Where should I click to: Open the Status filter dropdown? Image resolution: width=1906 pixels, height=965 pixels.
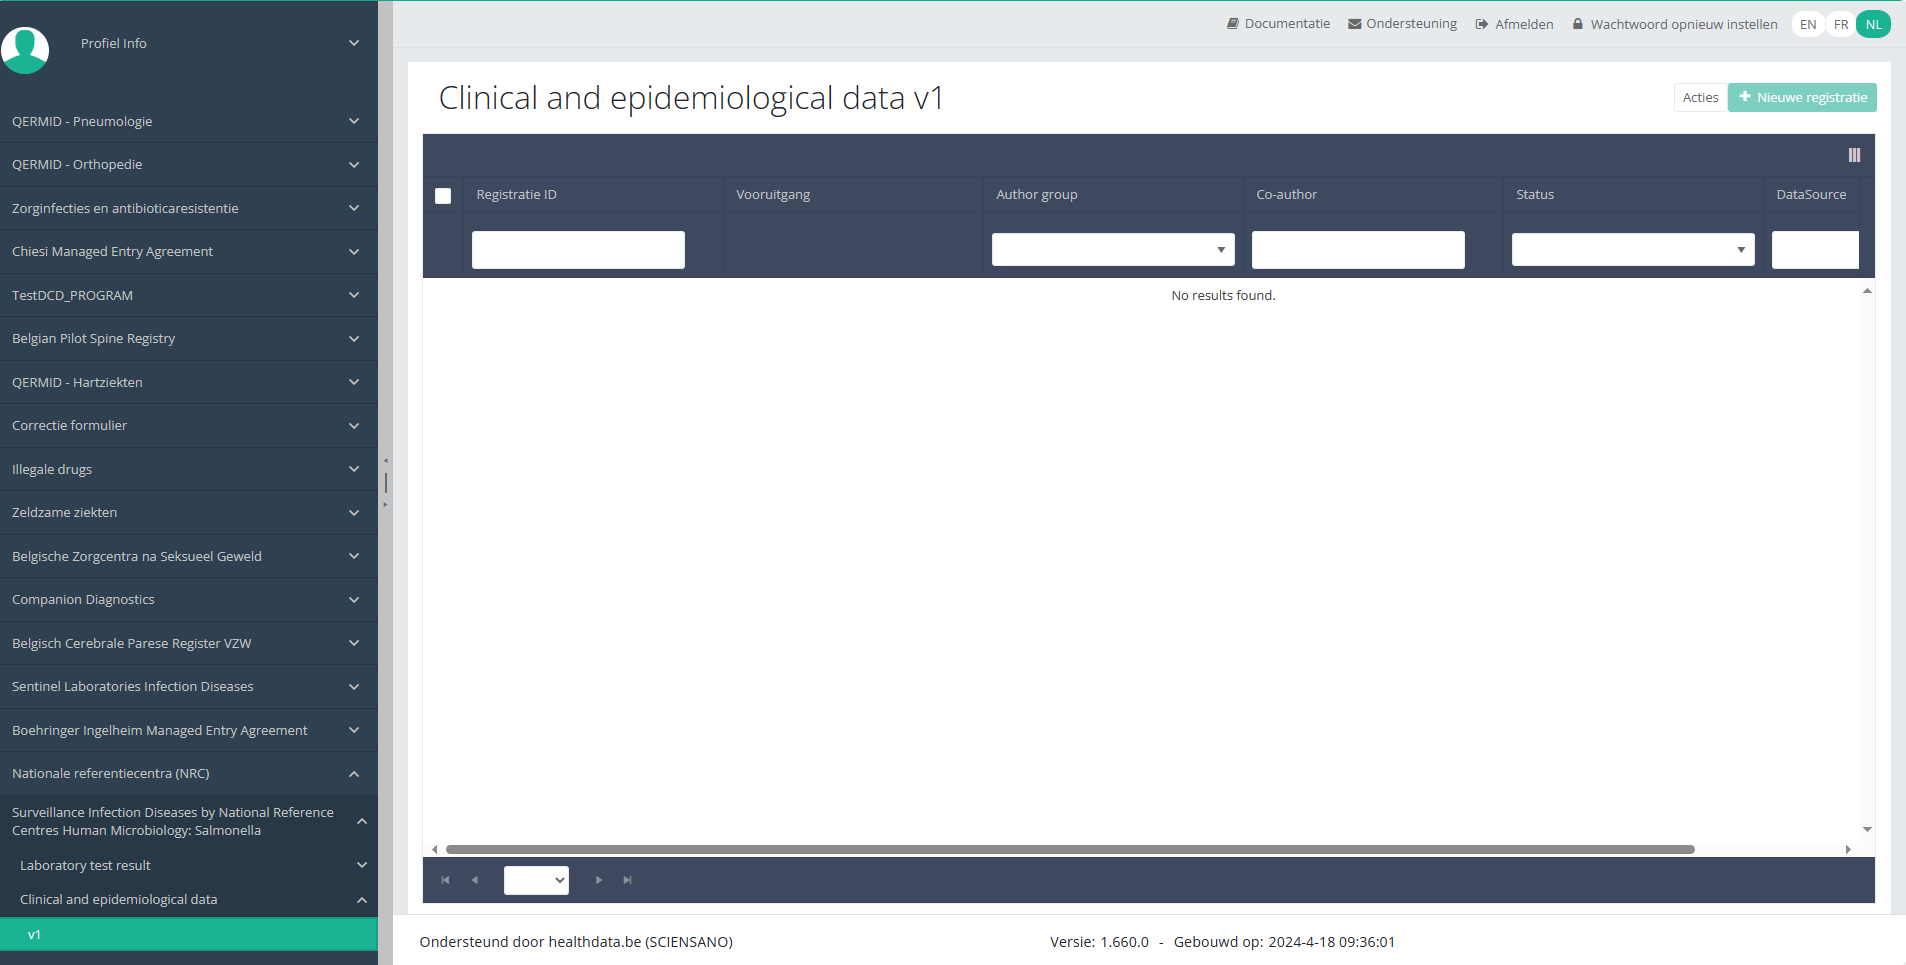pos(1632,250)
